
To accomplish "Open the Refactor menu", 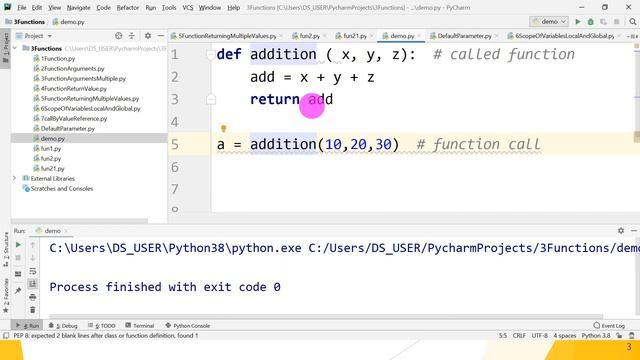I will coord(128,8).
